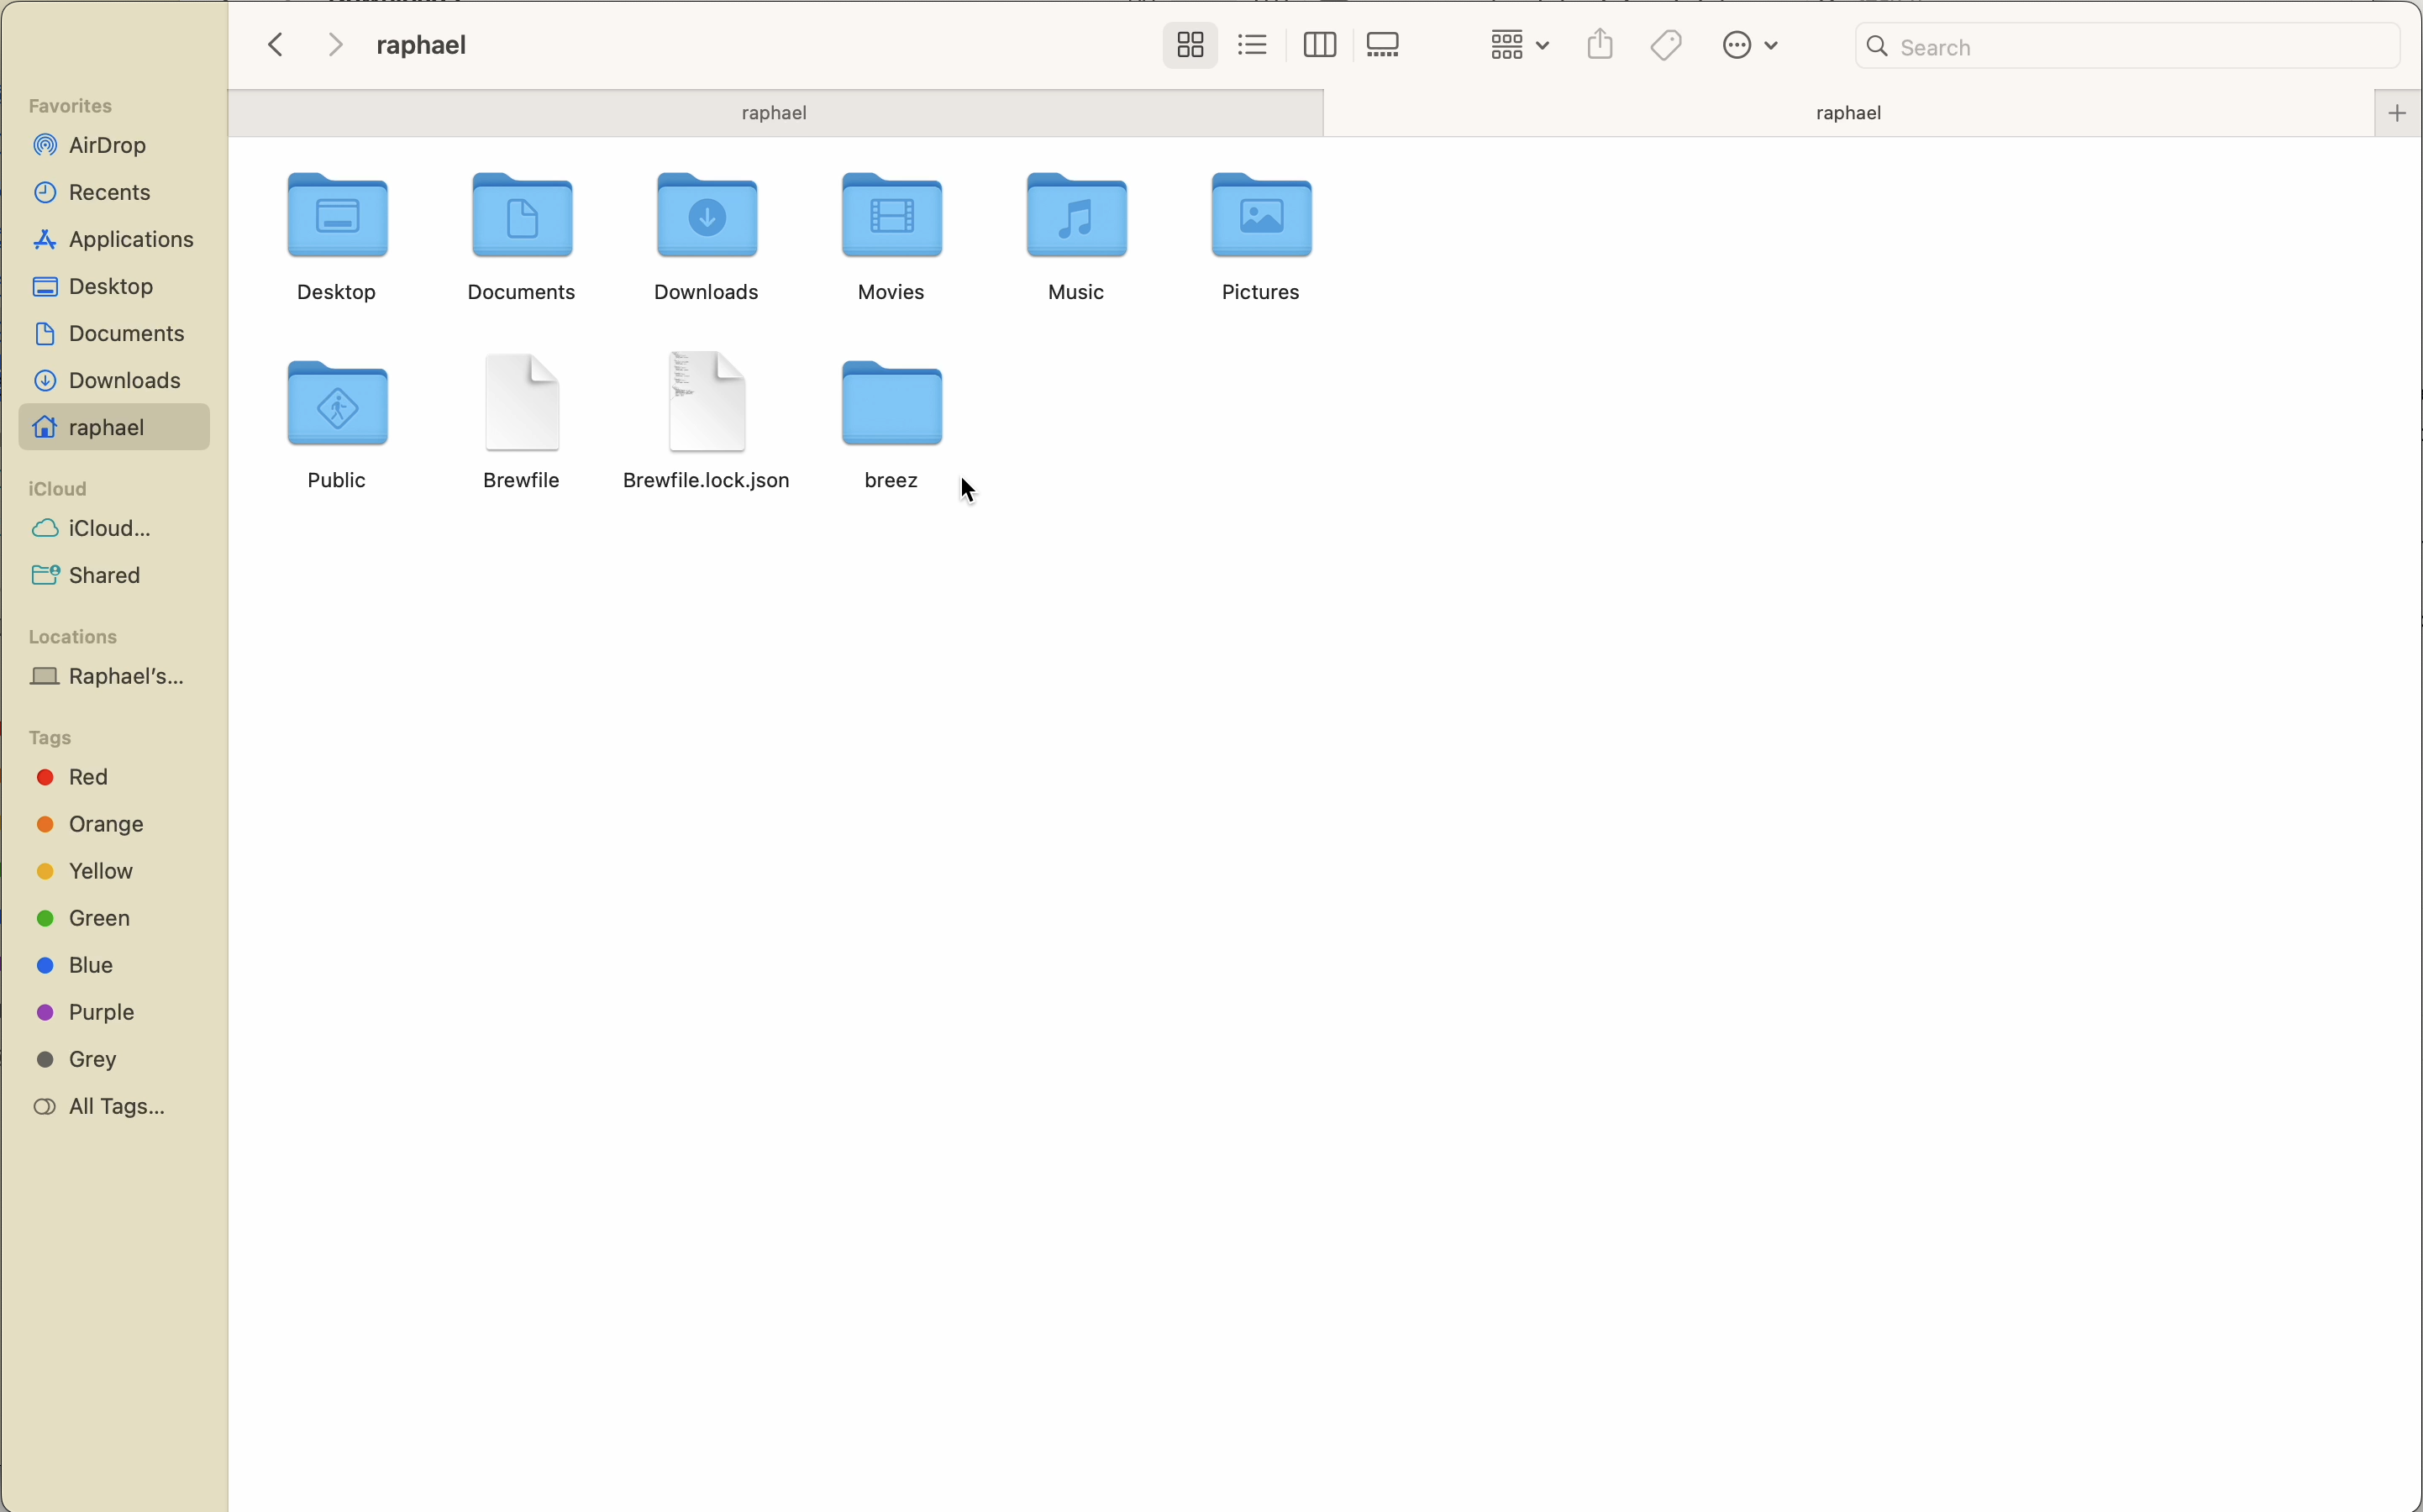Go forward with the right chevron
Screen dimensions: 2423x1512
click(x=336, y=45)
